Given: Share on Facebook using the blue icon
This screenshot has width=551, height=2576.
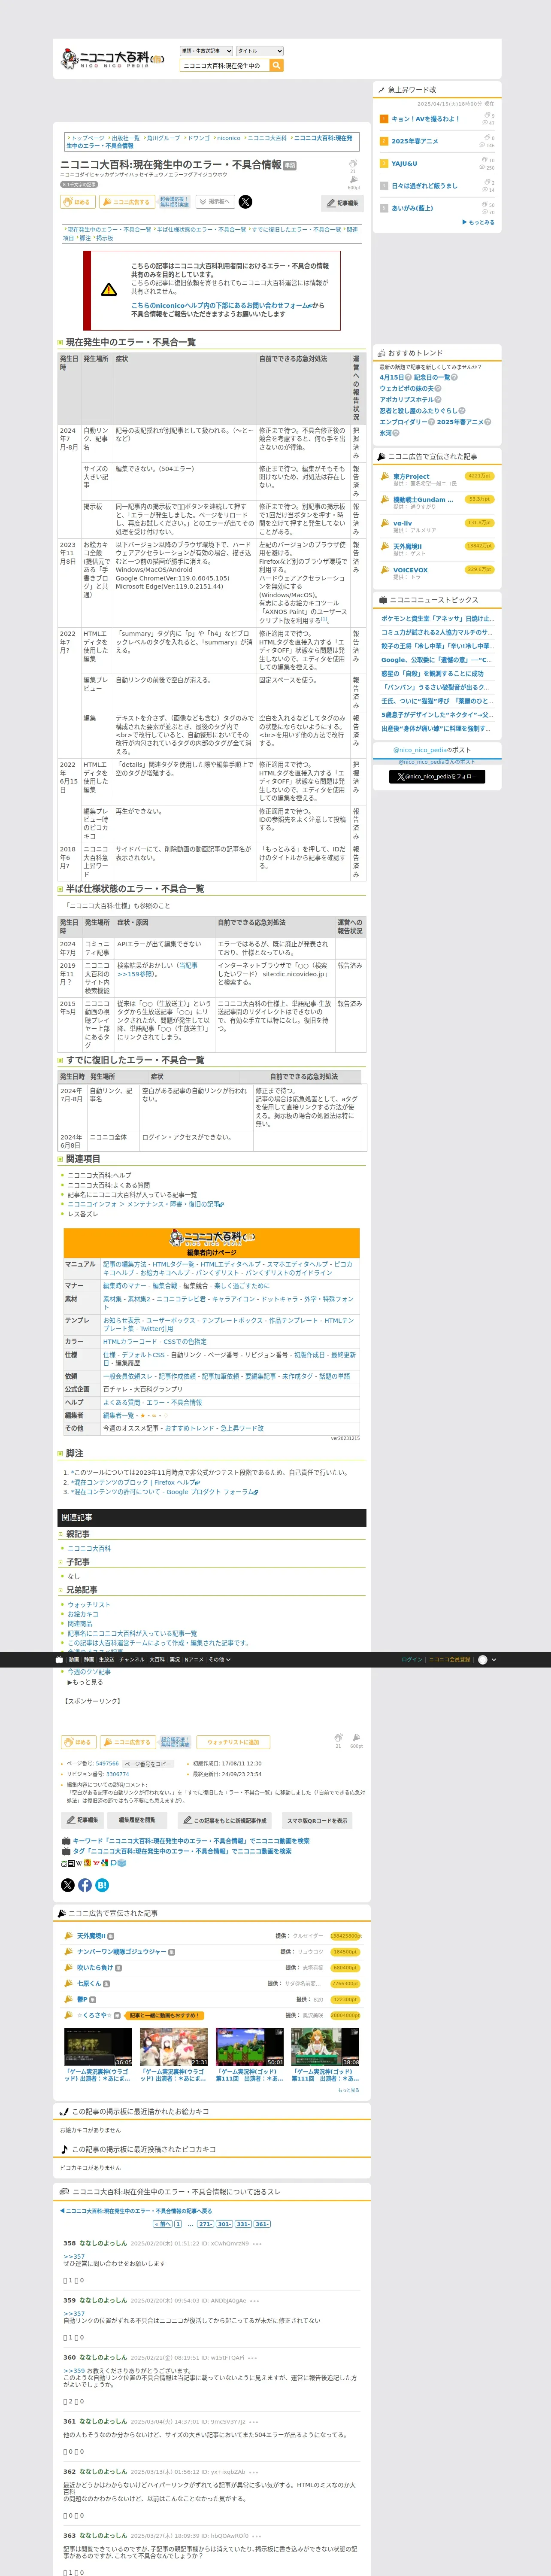Looking at the screenshot, I should pos(85,1885).
